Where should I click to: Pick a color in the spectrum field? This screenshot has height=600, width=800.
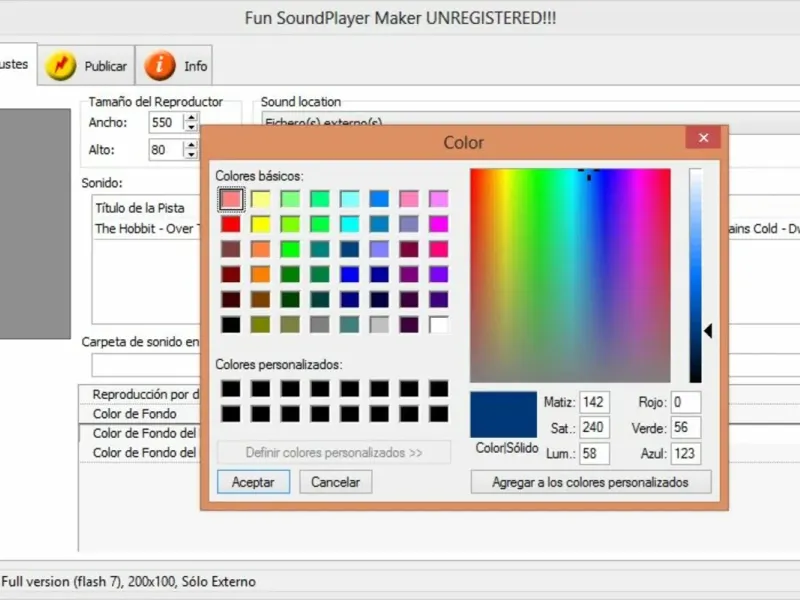[x=570, y=276]
